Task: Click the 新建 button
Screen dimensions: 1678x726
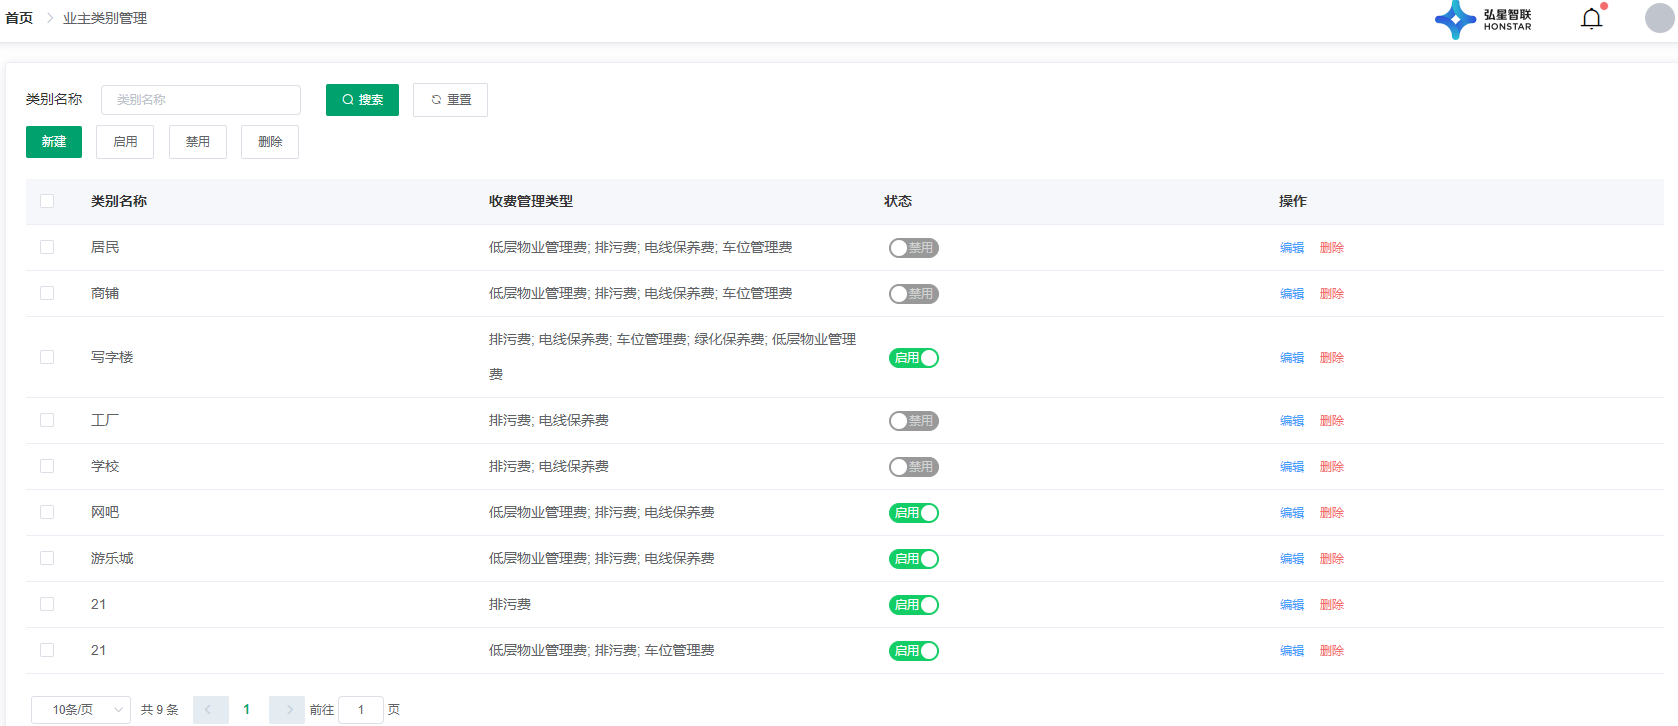Action: pos(54,142)
